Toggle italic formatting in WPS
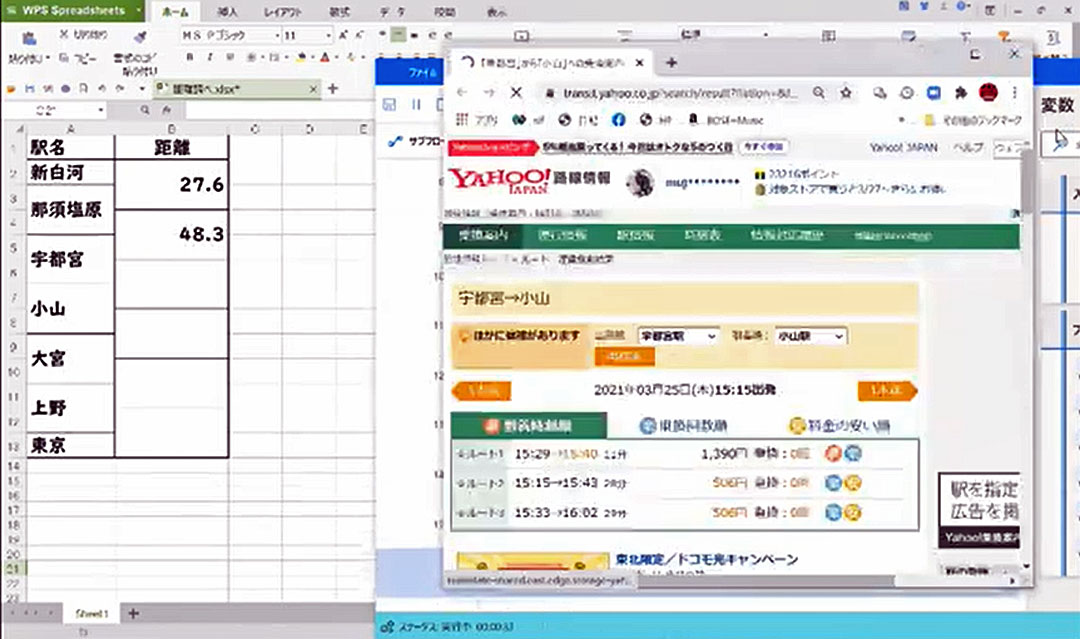 pos(209,57)
